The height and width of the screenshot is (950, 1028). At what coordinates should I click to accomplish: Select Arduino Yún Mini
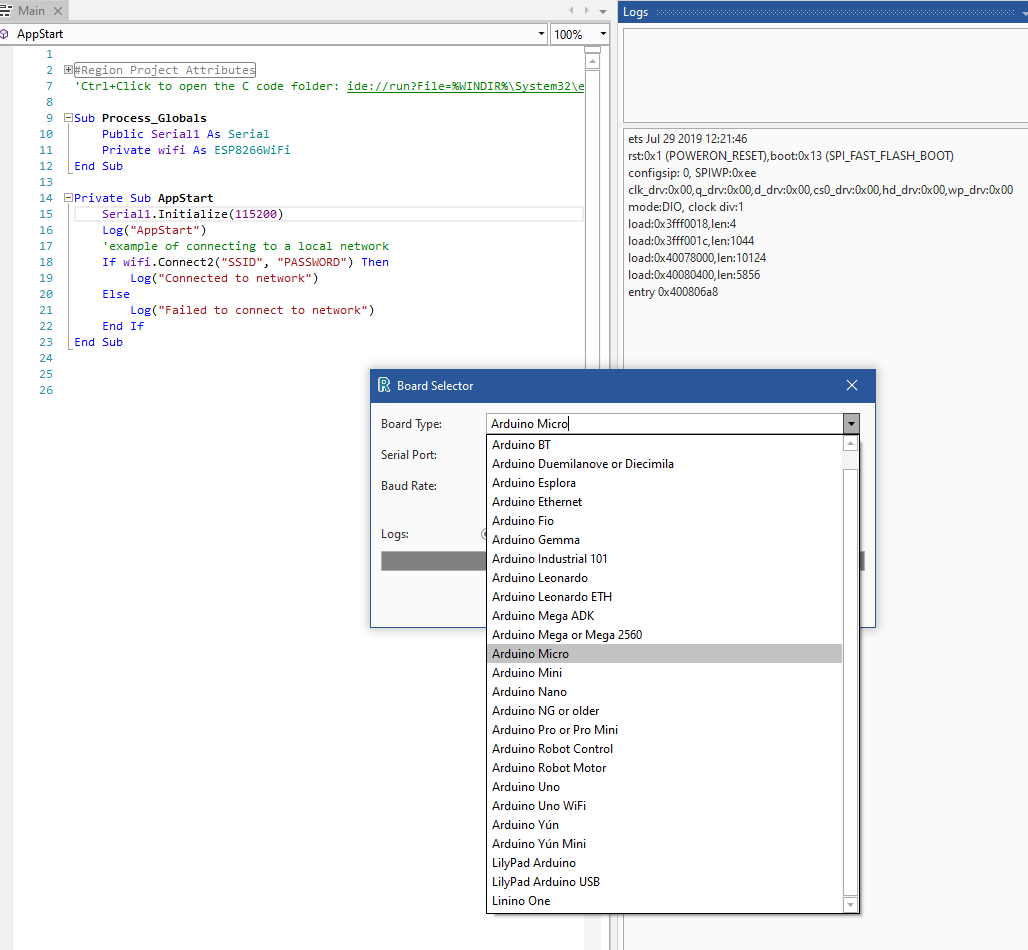click(x=665, y=844)
